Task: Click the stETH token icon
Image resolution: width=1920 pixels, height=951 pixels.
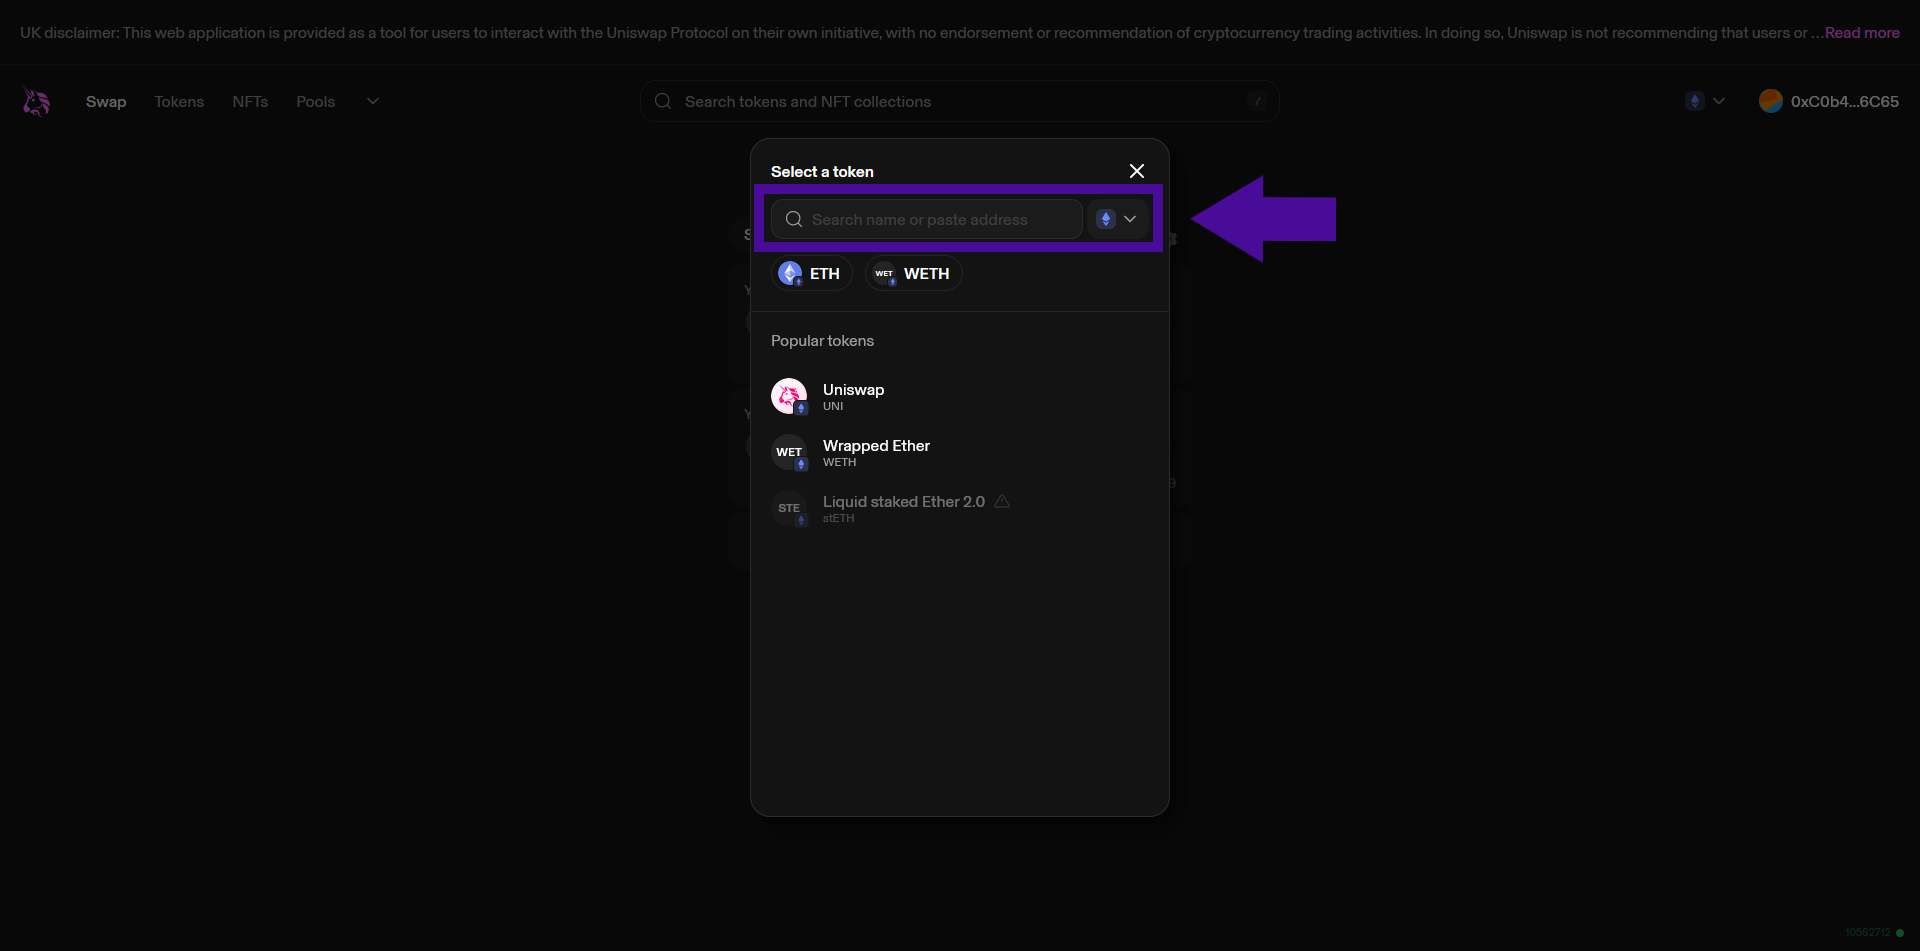Action: 789,508
